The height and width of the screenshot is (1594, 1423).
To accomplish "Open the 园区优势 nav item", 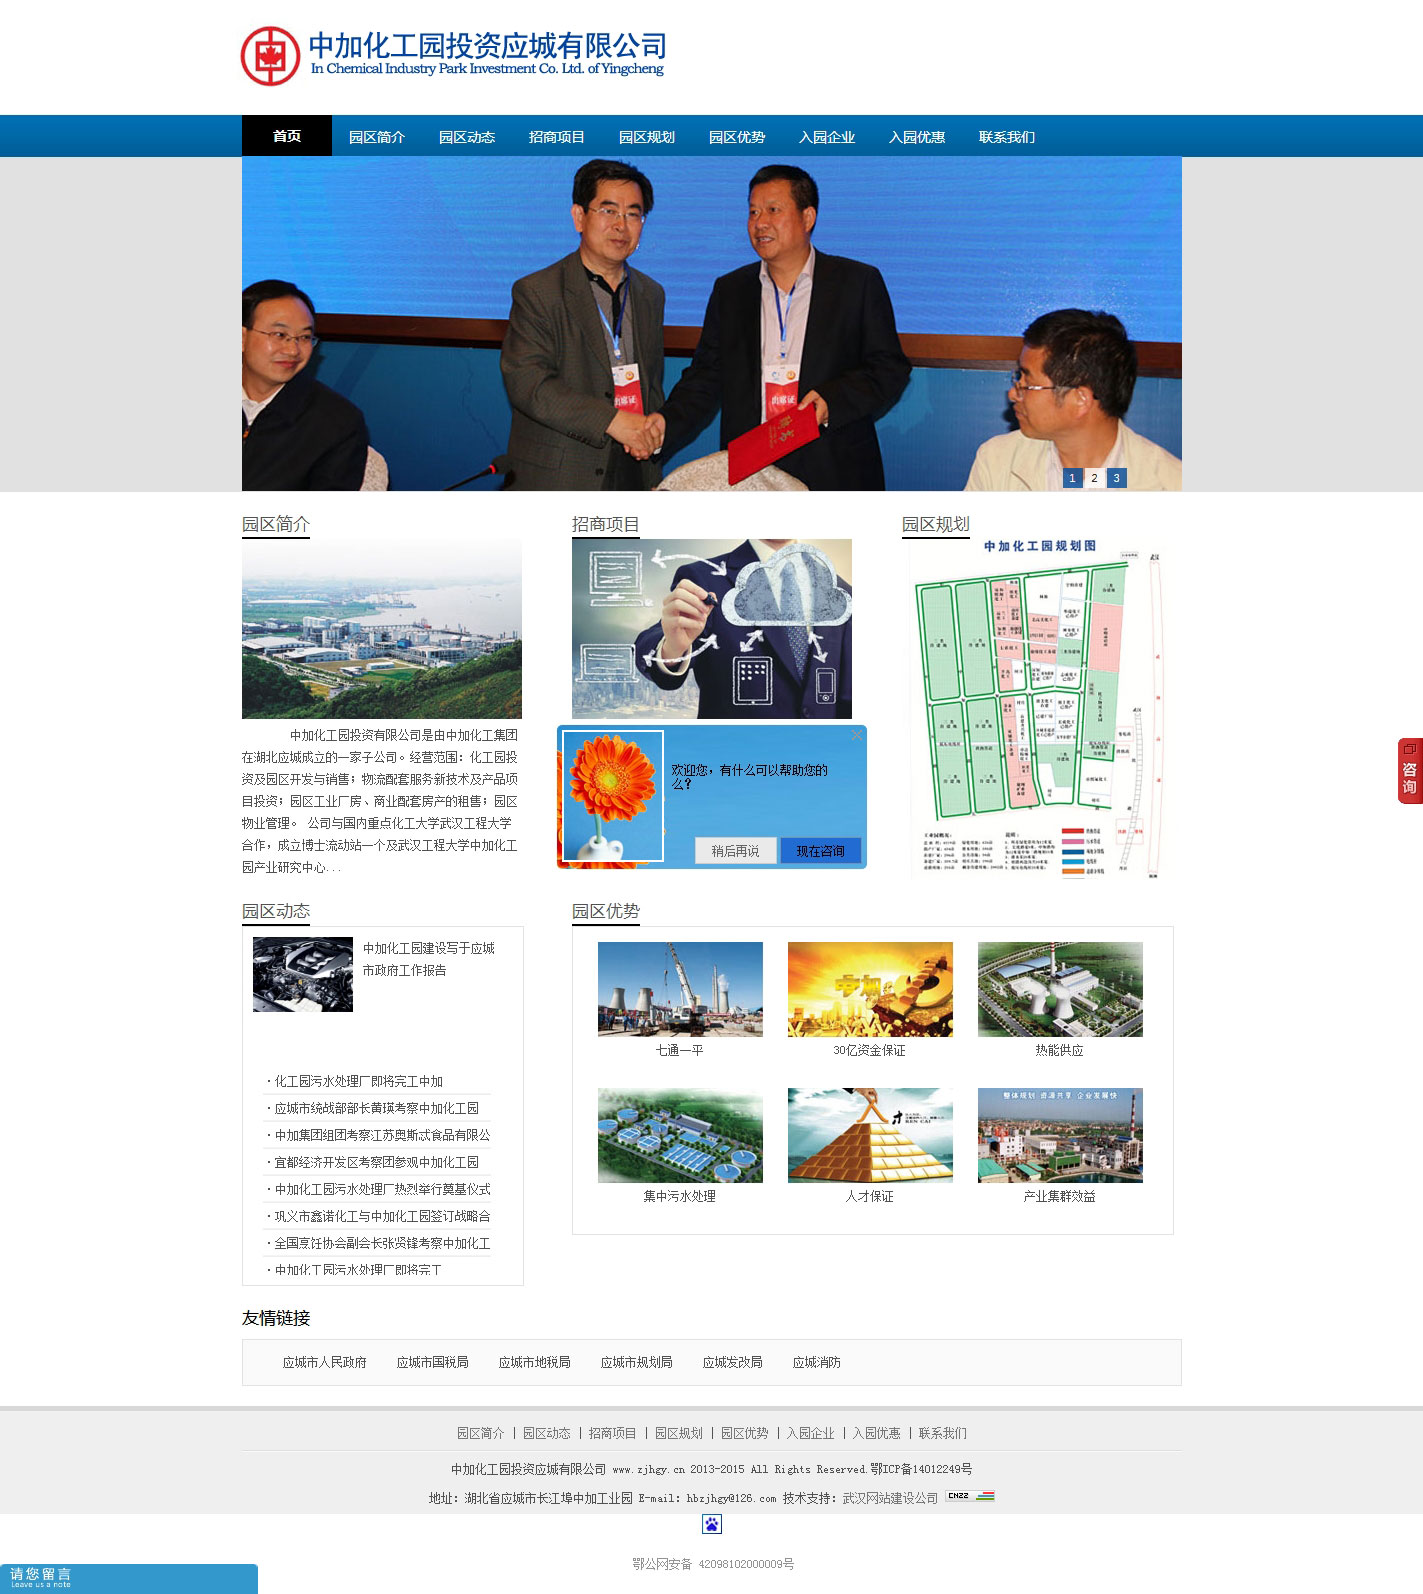I will (x=737, y=137).
